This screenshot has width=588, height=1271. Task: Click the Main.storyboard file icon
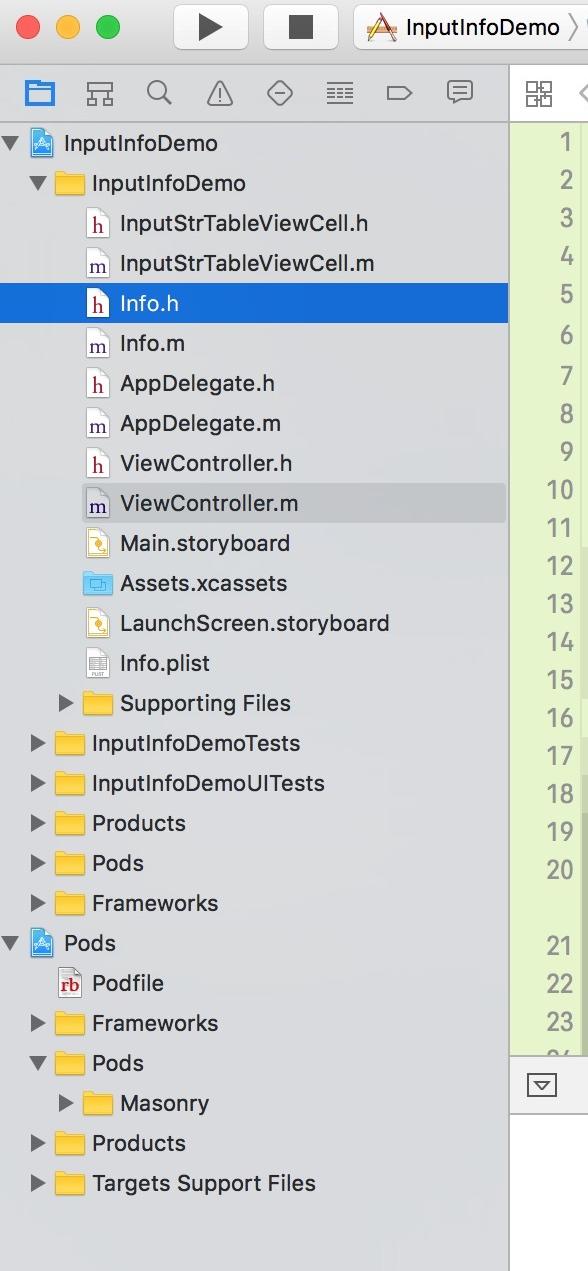98,543
